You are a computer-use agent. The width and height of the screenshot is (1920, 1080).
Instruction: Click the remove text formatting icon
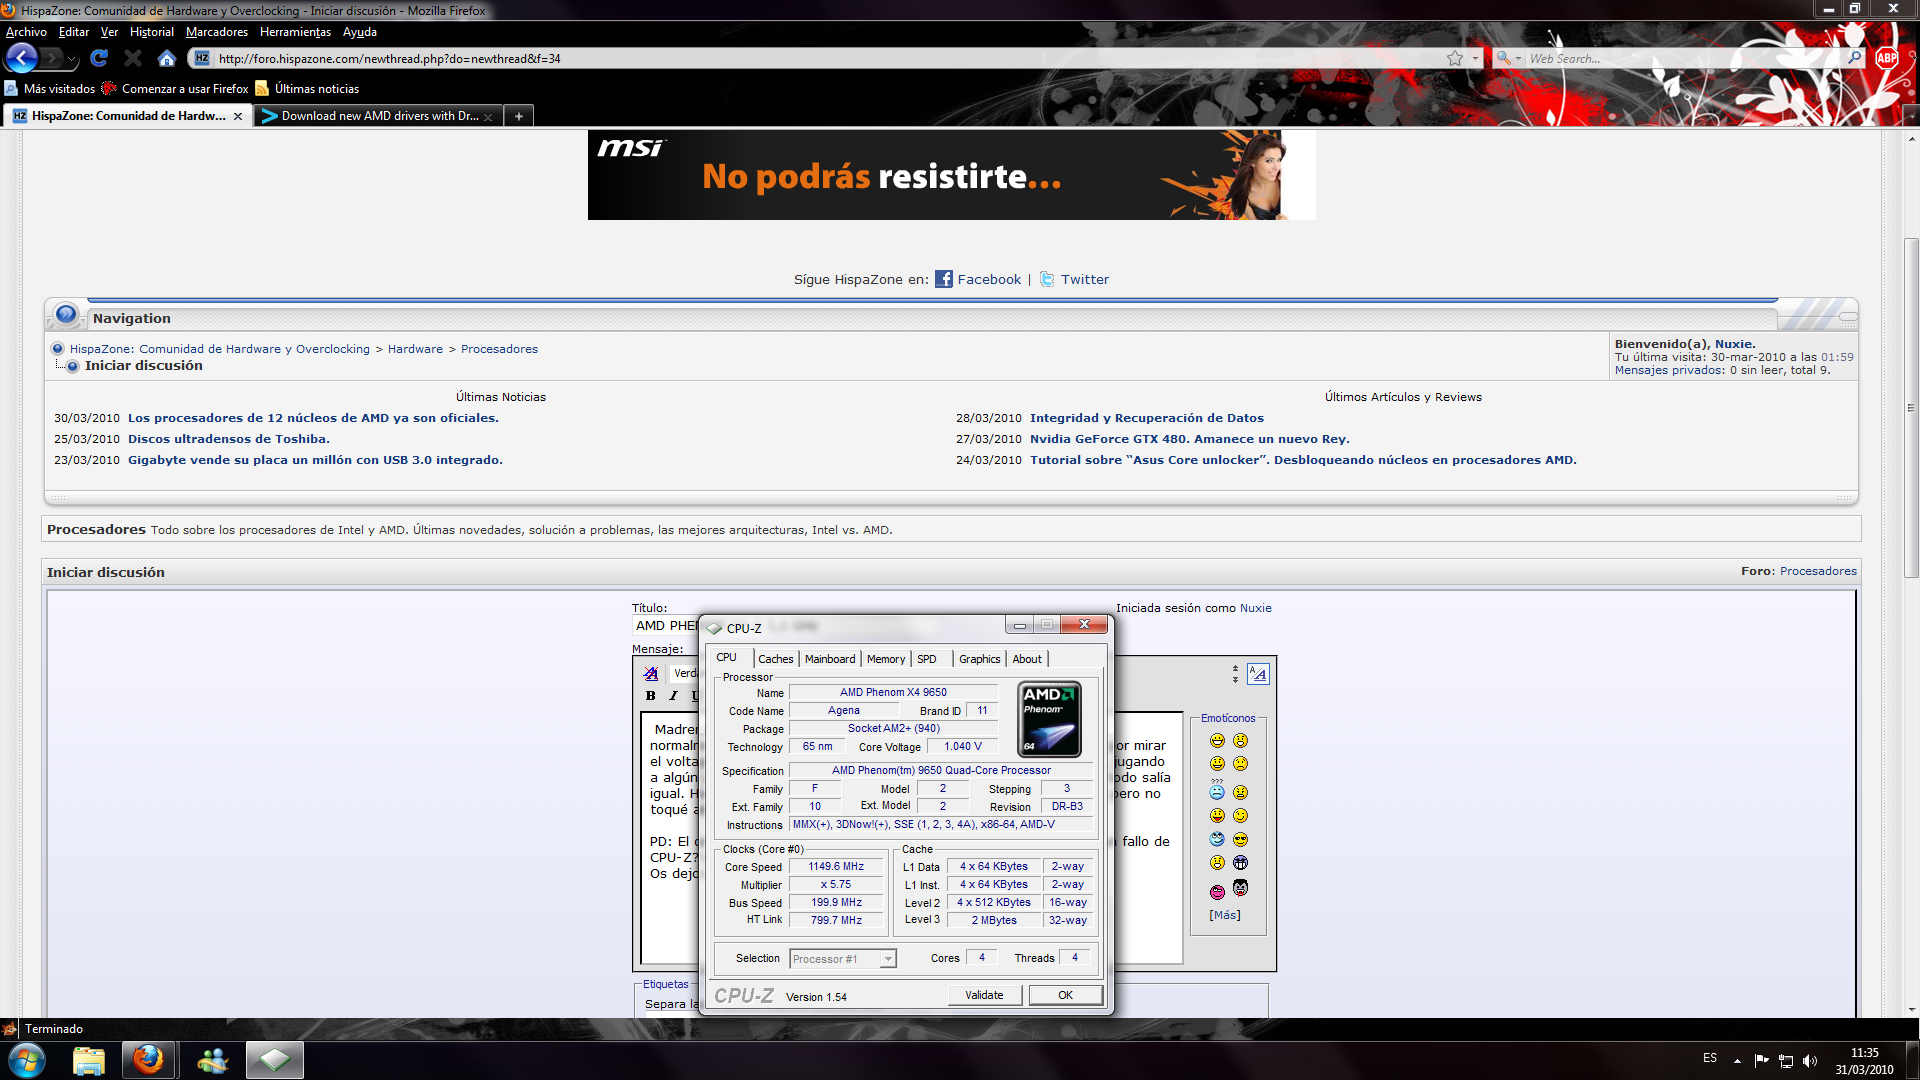pyautogui.click(x=651, y=674)
